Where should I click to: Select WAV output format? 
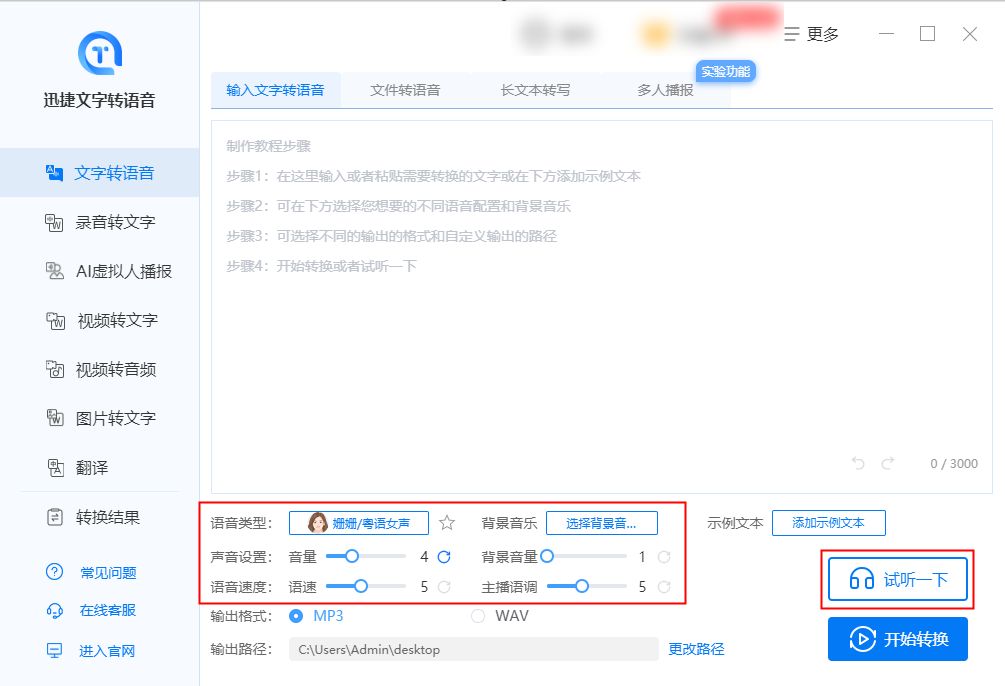pos(500,616)
